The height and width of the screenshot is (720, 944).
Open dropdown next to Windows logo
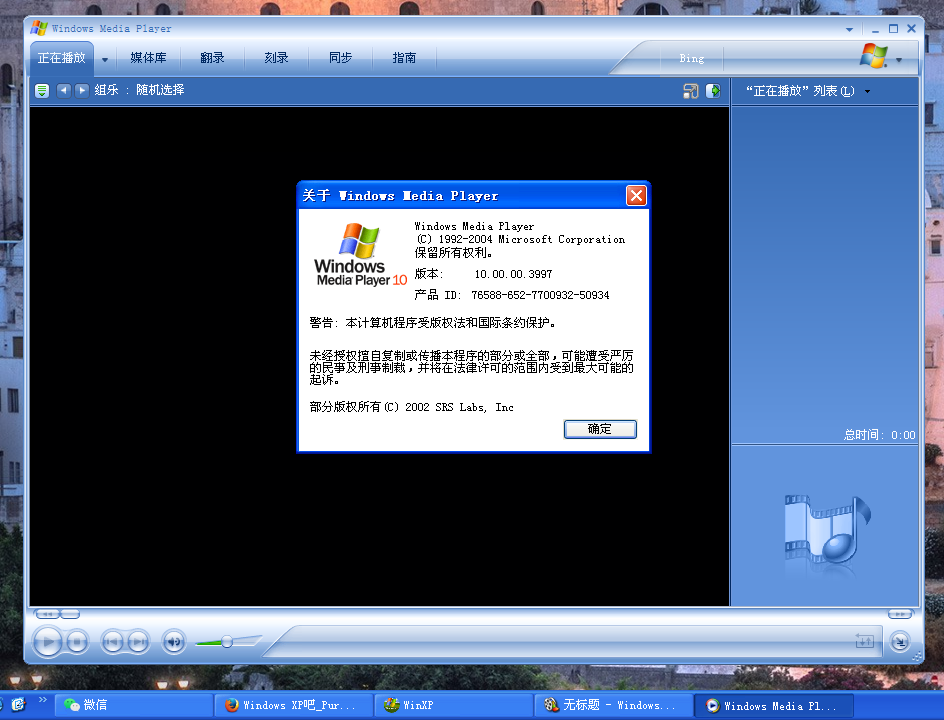[x=899, y=60]
